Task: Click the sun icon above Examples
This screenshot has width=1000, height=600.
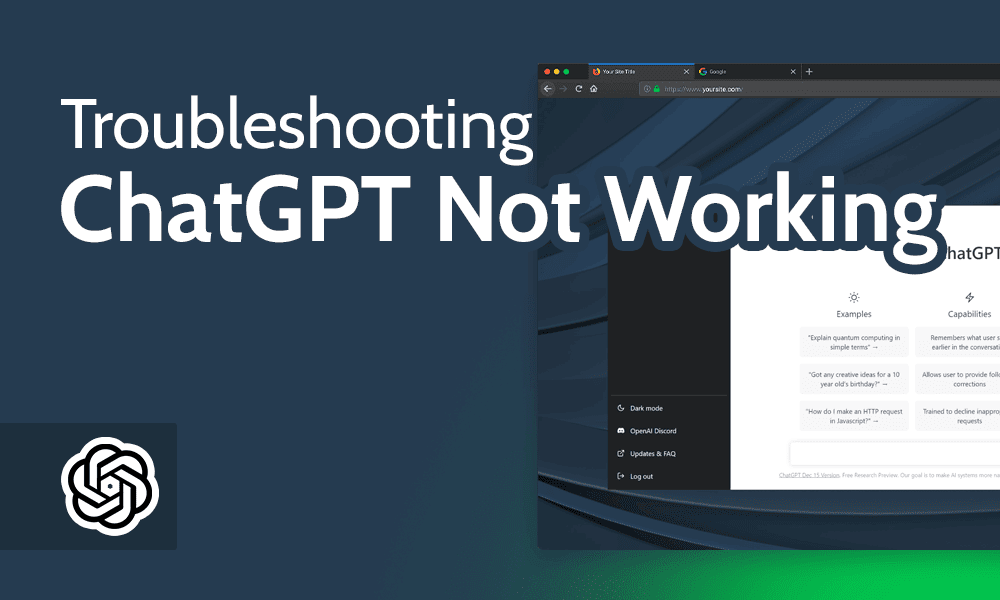Action: pyautogui.click(x=853, y=297)
